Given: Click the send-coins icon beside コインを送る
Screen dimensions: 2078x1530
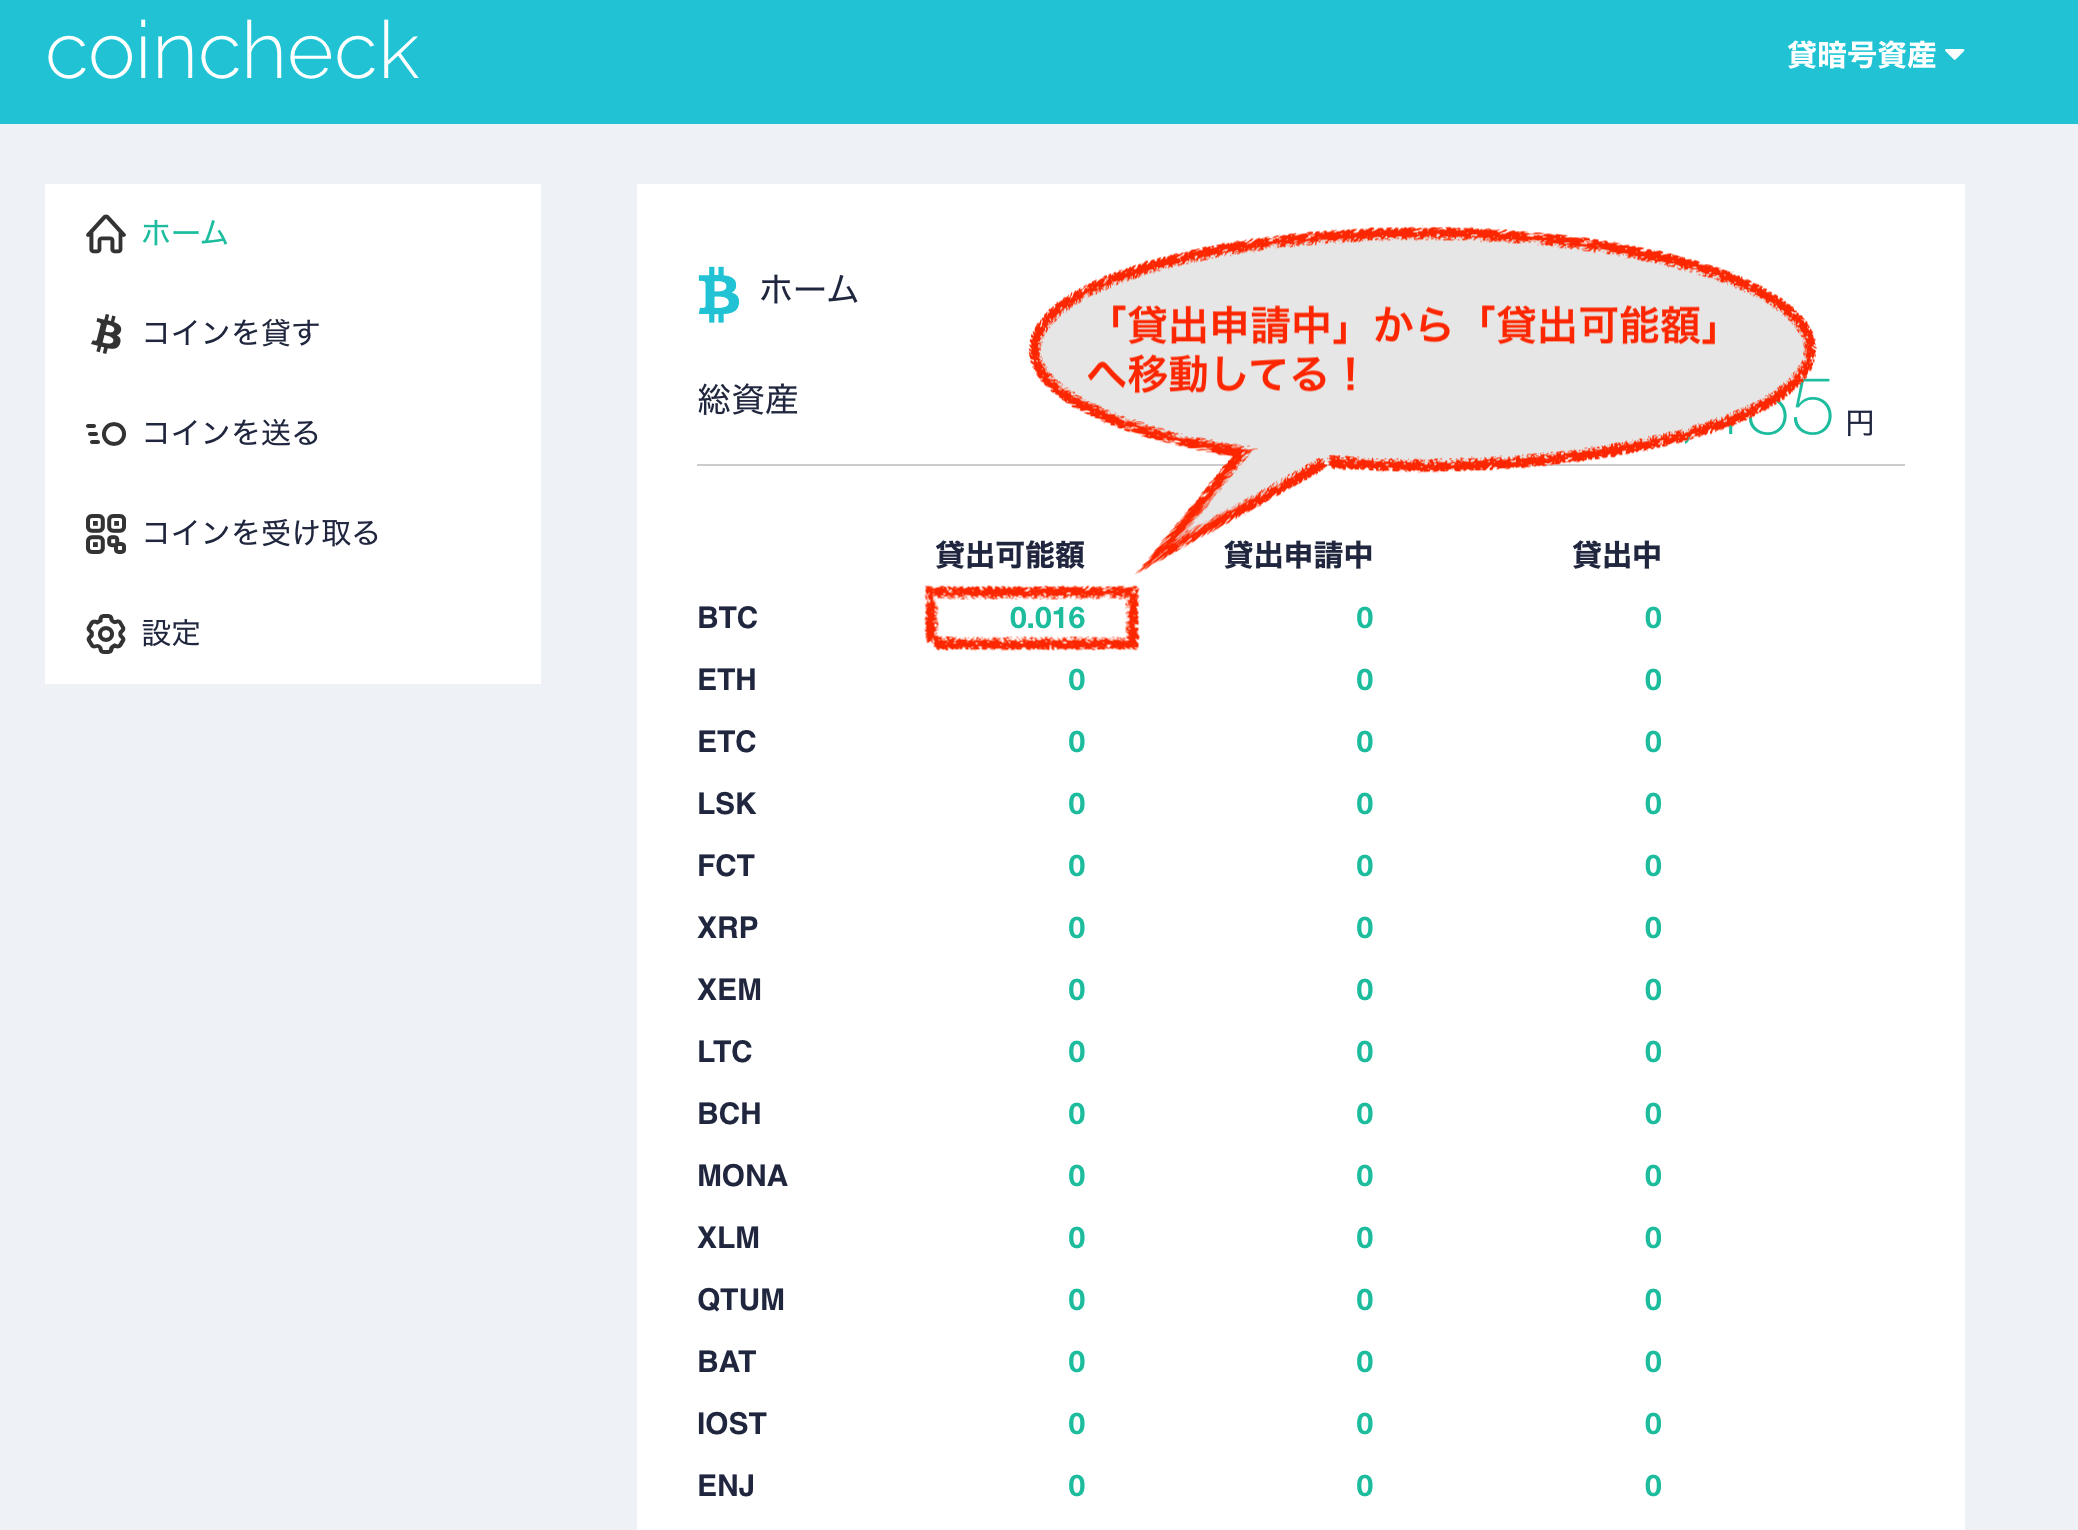Looking at the screenshot, I should tap(105, 433).
